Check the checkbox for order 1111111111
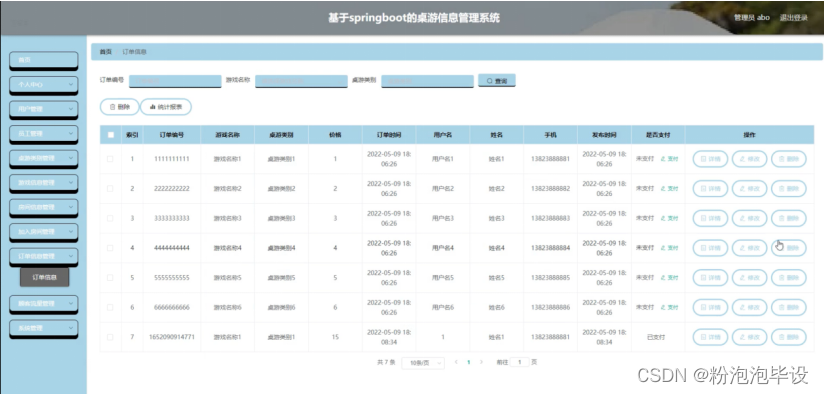Image resolution: width=824 pixels, height=394 pixels. click(x=110, y=159)
